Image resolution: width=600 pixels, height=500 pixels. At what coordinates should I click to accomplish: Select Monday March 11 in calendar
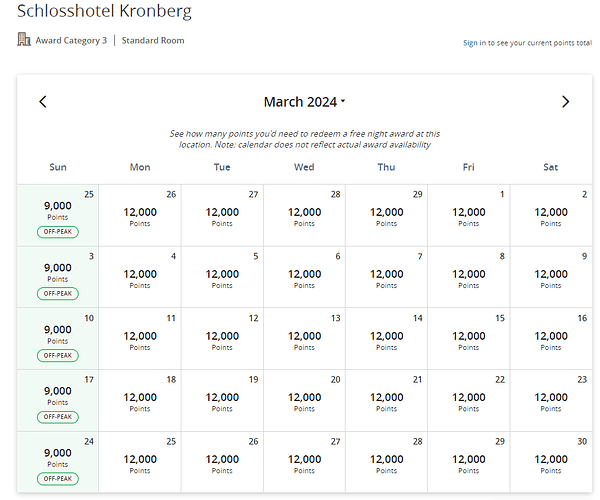coord(140,339)
